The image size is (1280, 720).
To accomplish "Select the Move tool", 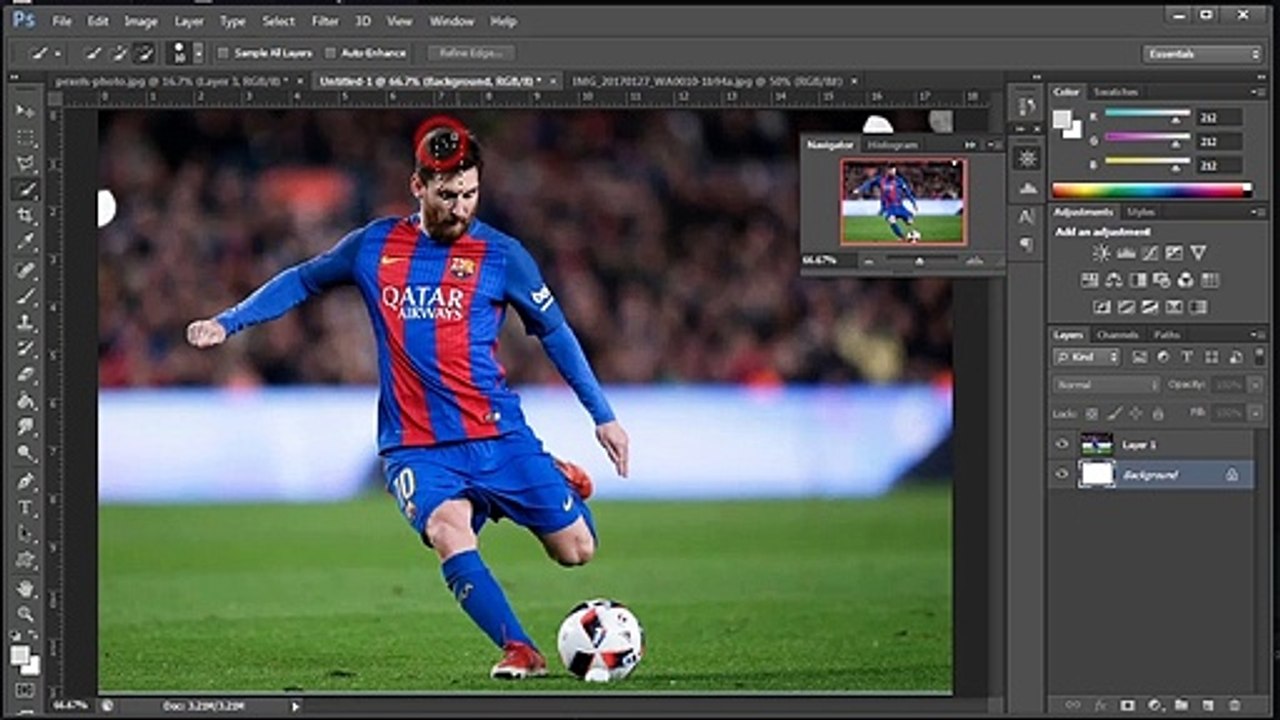I will [26, 110].
